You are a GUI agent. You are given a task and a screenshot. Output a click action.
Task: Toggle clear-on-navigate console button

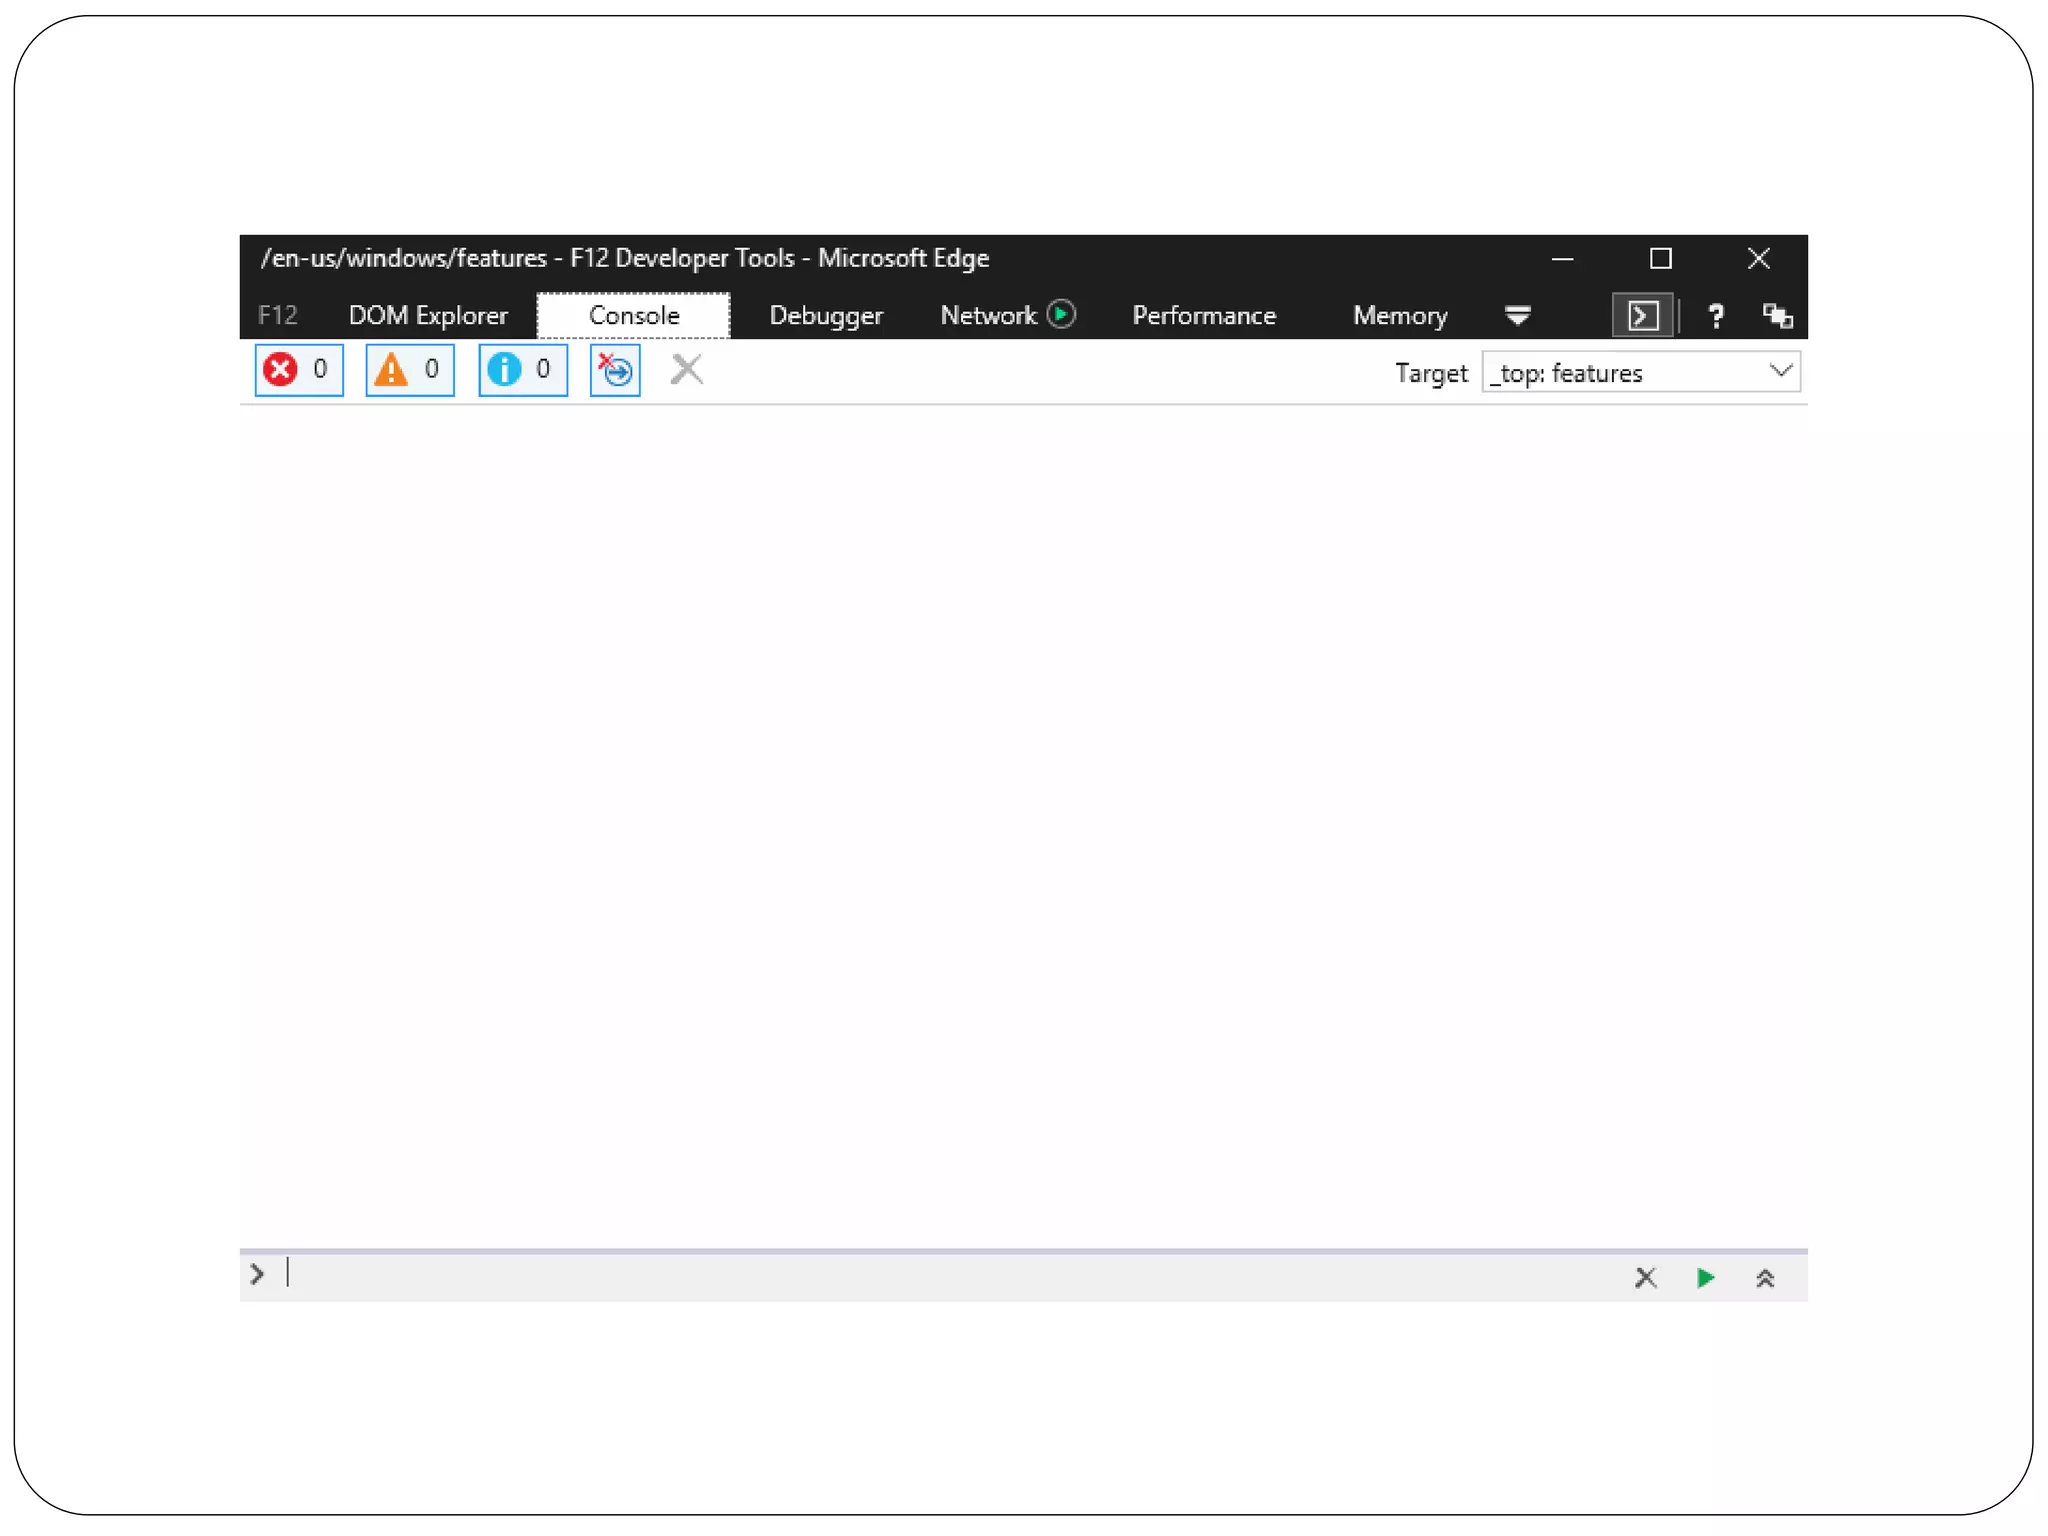(x=614, y=370)
